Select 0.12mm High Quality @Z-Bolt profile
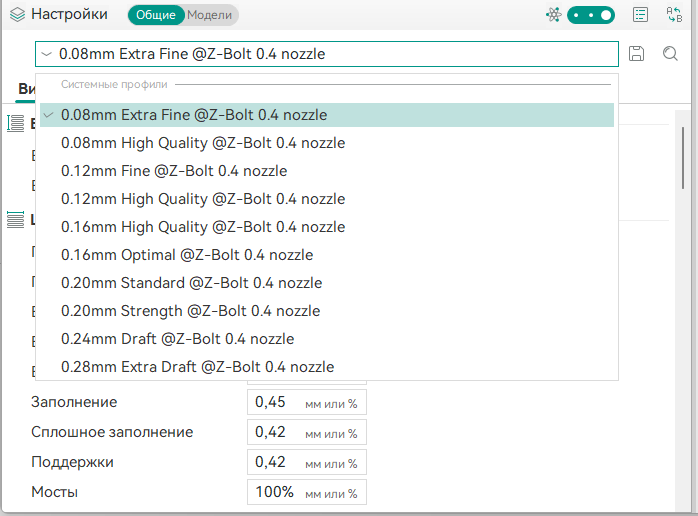The image size is (698, 516). point(327,199)
